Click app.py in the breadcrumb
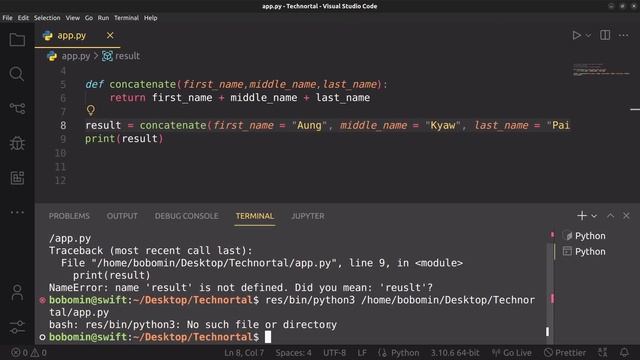The height and width of the screenshot is (360, 640). (x=76, y=56)
